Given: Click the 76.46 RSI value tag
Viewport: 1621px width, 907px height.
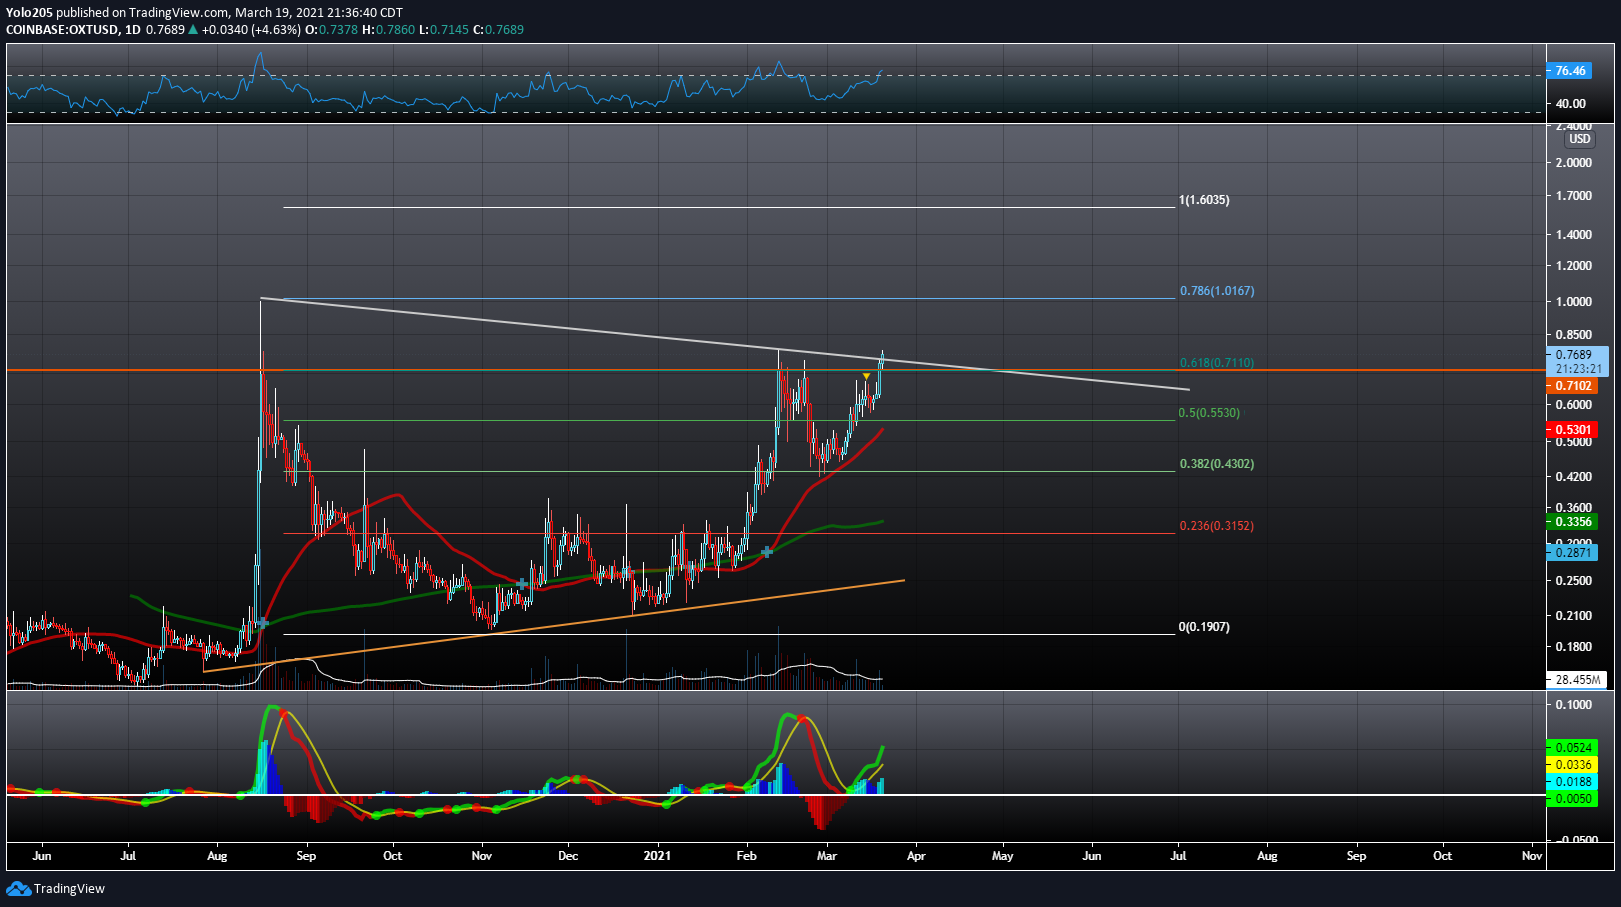Looking at the screenshot, I should [1571, 71].
